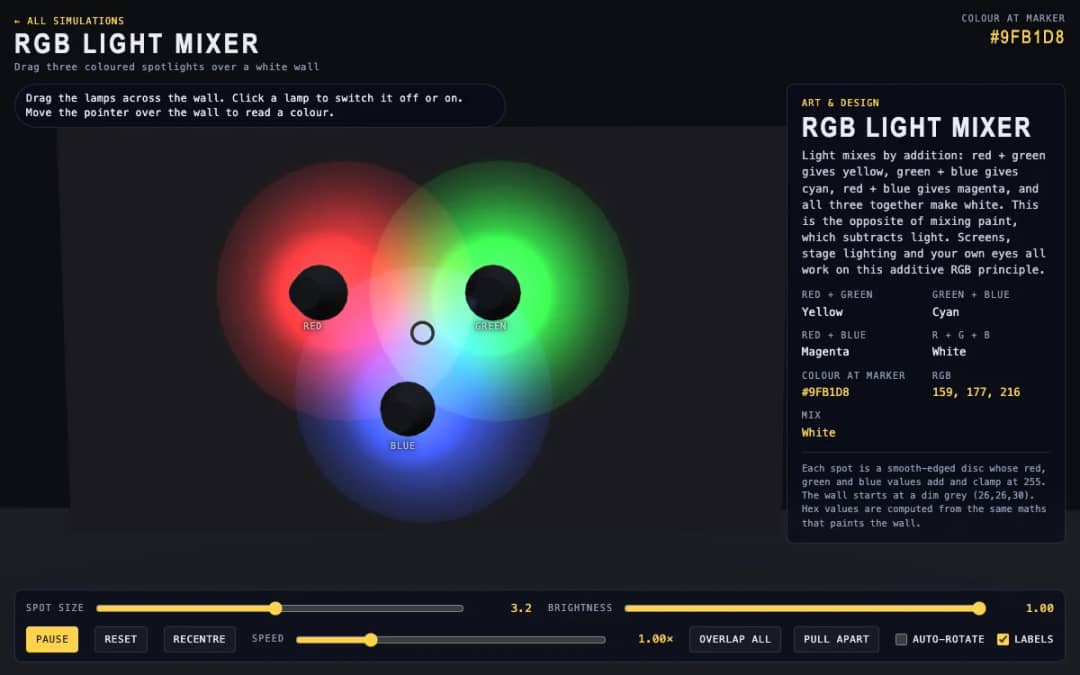Click the RGB value 159, 177, 216
Screen dimensions: 1080x675
[x=976, y=392]
